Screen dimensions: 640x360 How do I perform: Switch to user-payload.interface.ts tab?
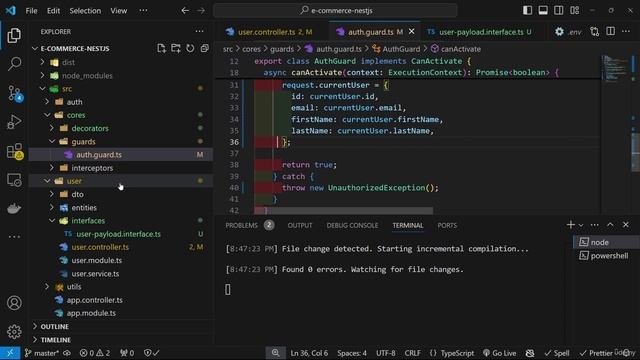(x=480, y=32)
